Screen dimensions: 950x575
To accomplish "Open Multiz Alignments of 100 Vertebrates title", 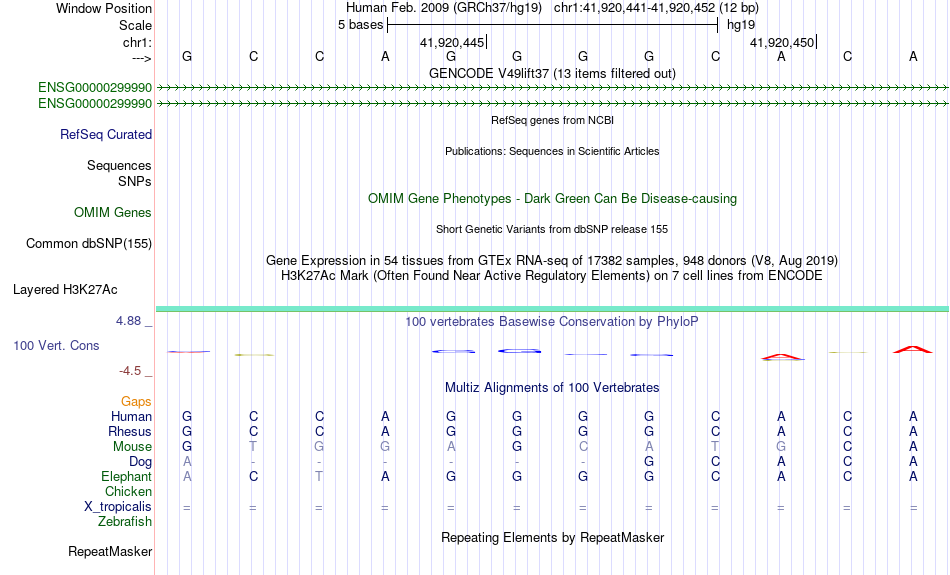I will 552,388.
